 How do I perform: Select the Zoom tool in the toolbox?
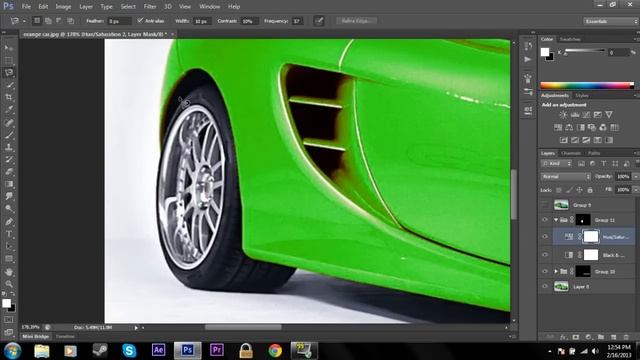(9, 284)
